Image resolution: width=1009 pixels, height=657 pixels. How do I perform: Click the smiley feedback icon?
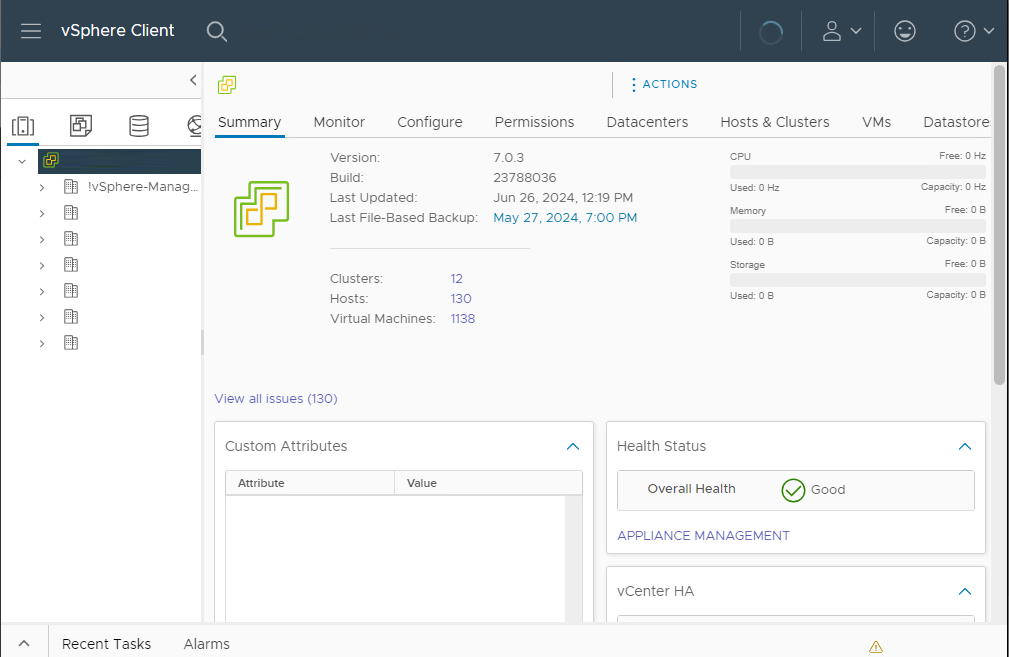[x=905, y=31]
